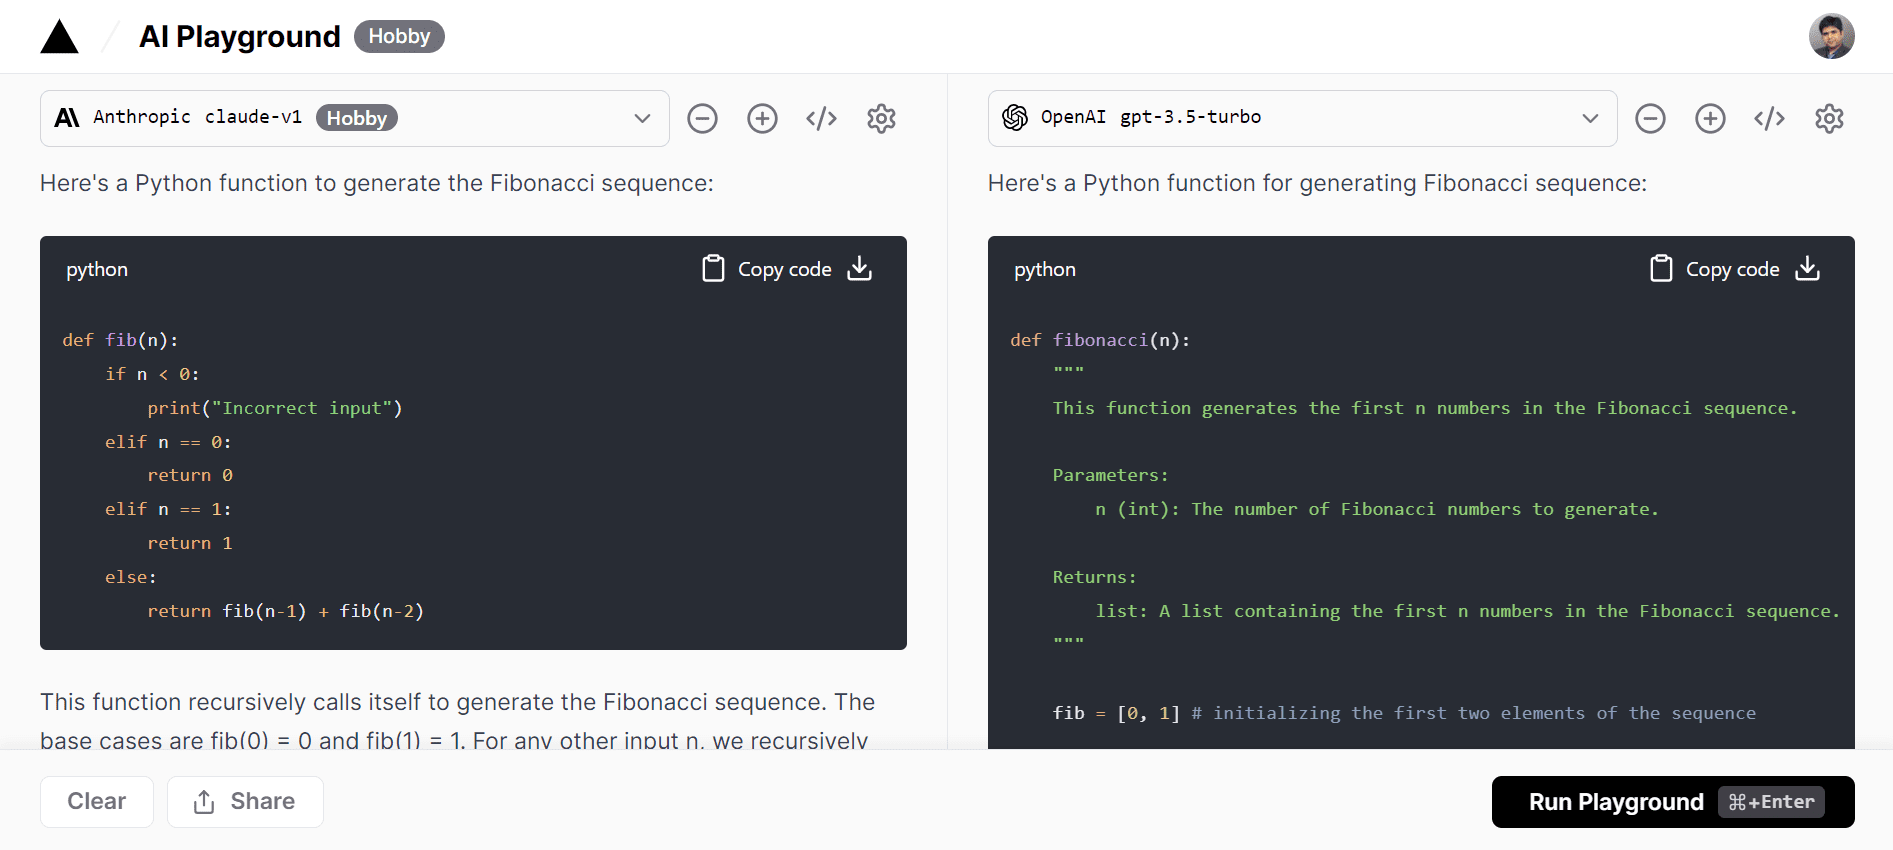Add a model next to claude-v1 panel
Screen dimensions: 1893x850
click(x=762, y=119)
